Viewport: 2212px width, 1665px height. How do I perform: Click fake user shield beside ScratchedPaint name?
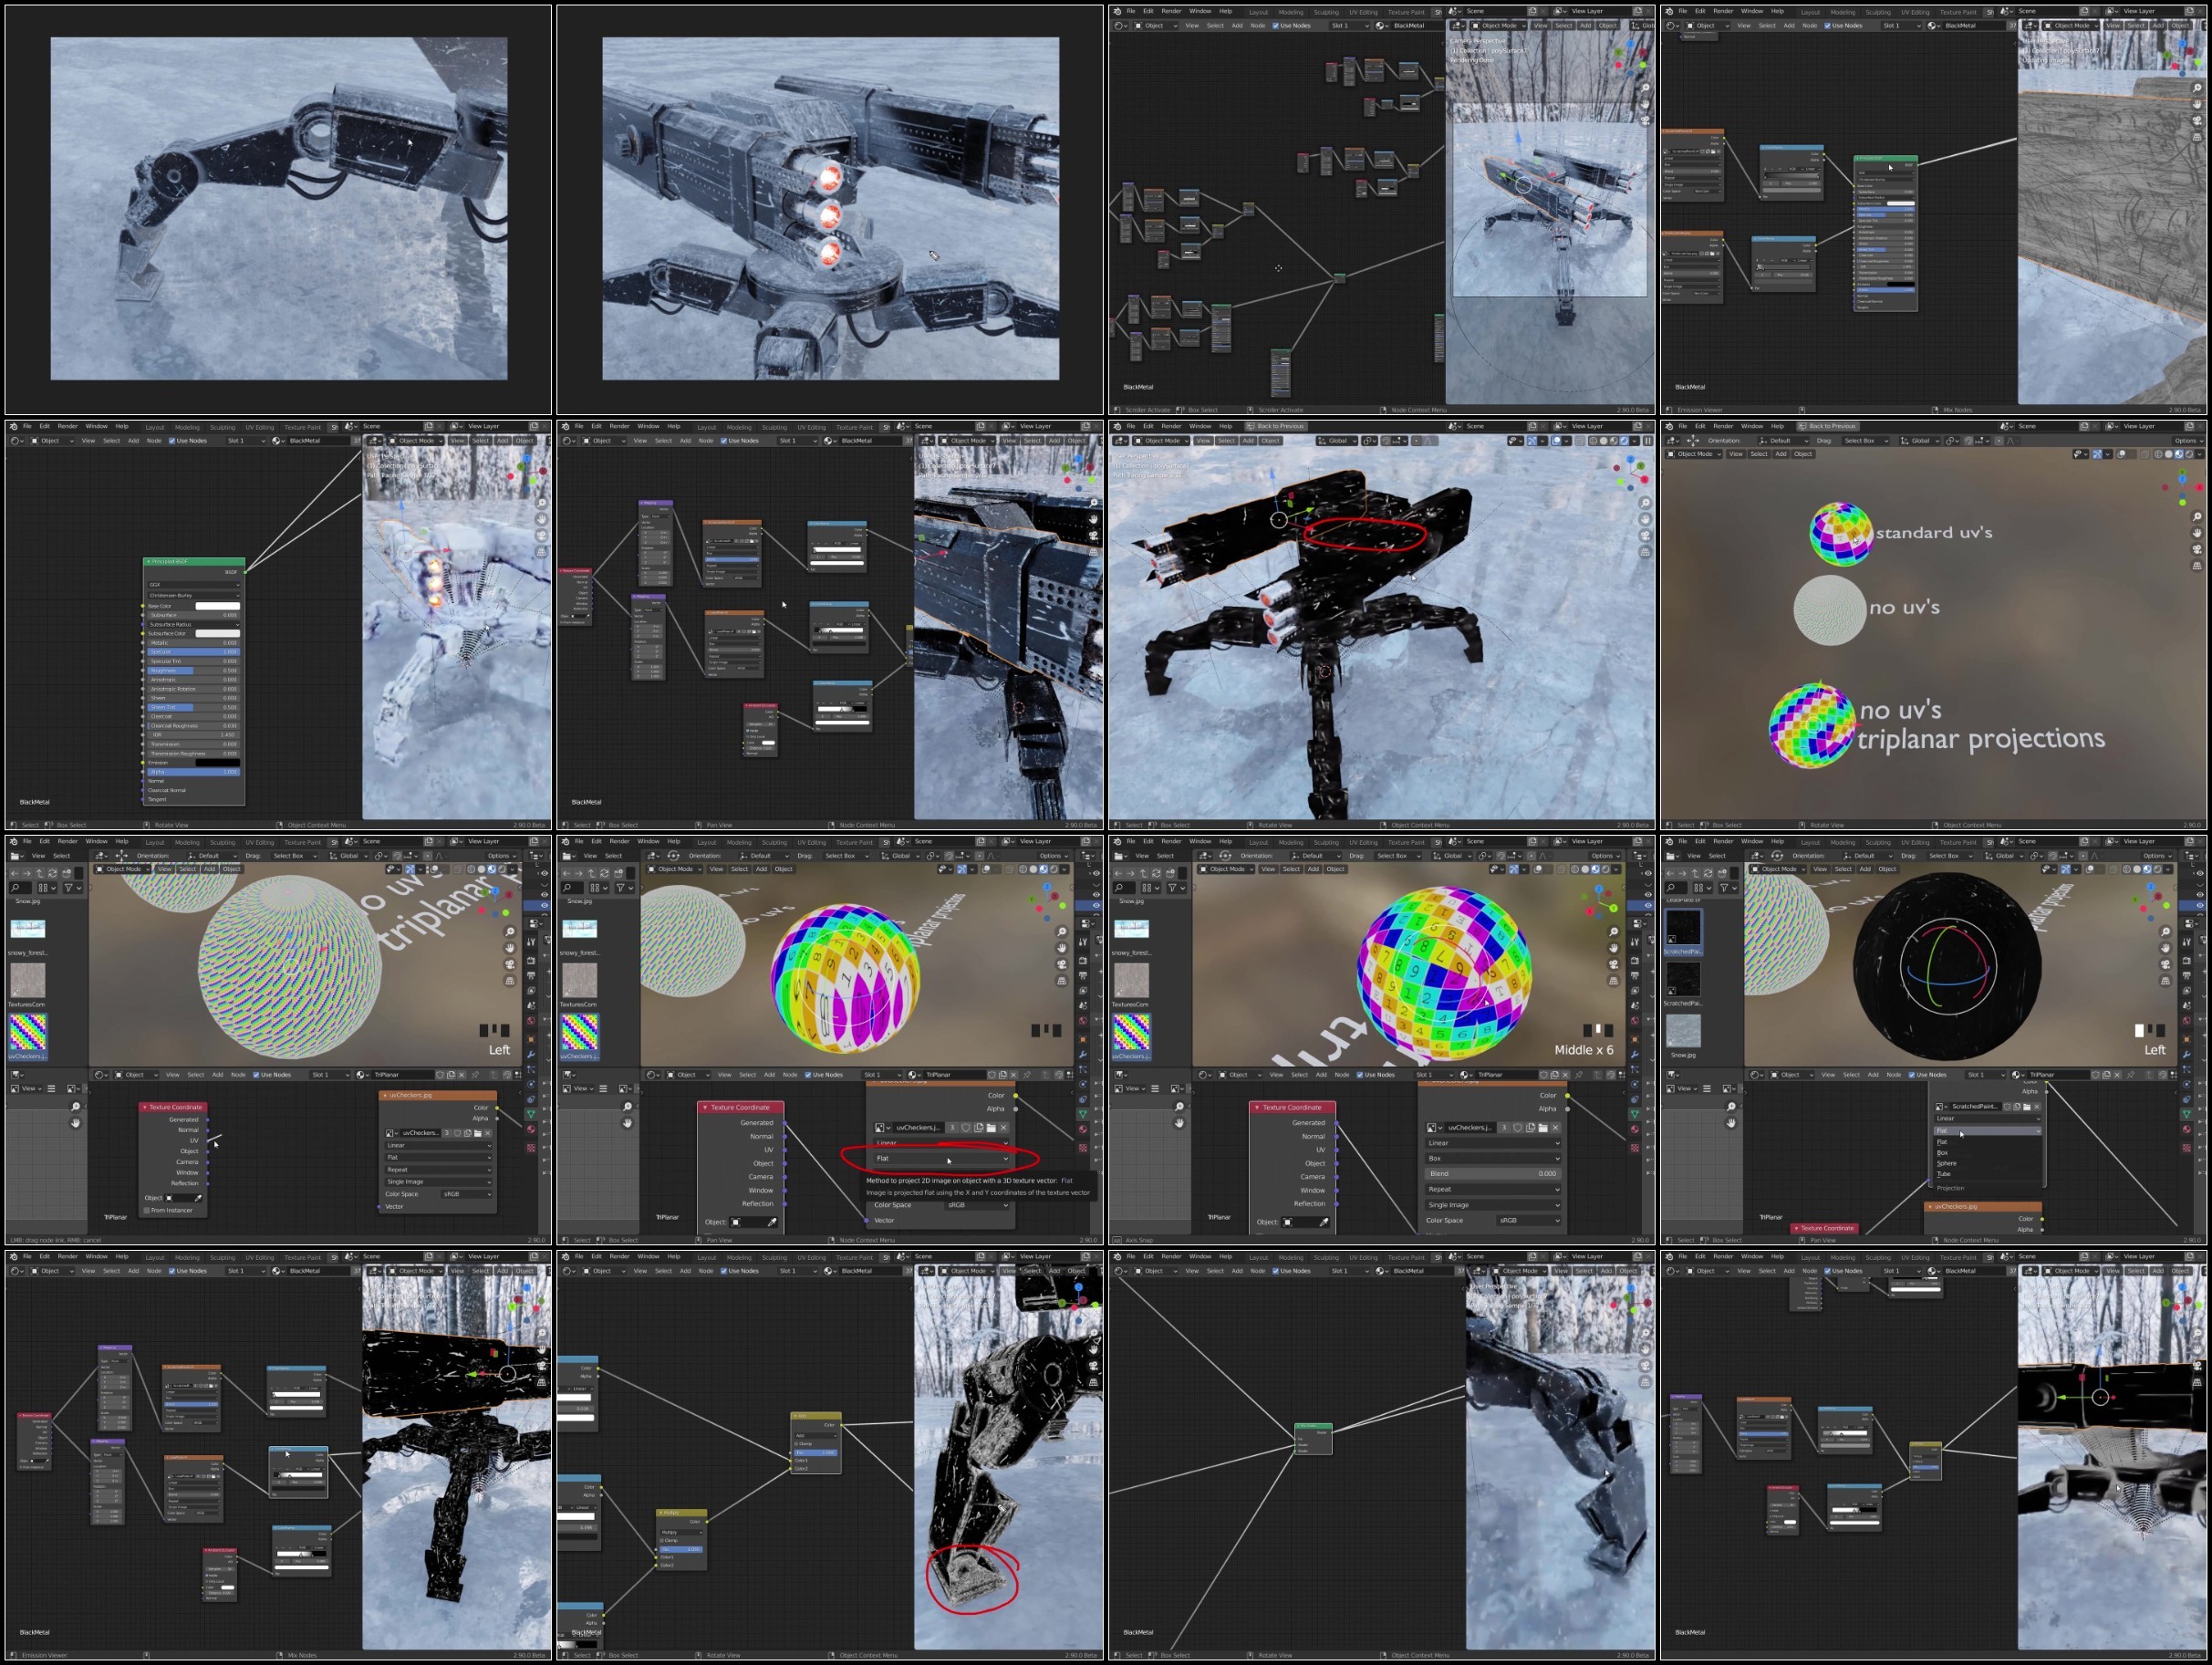coord(2008,1107)
